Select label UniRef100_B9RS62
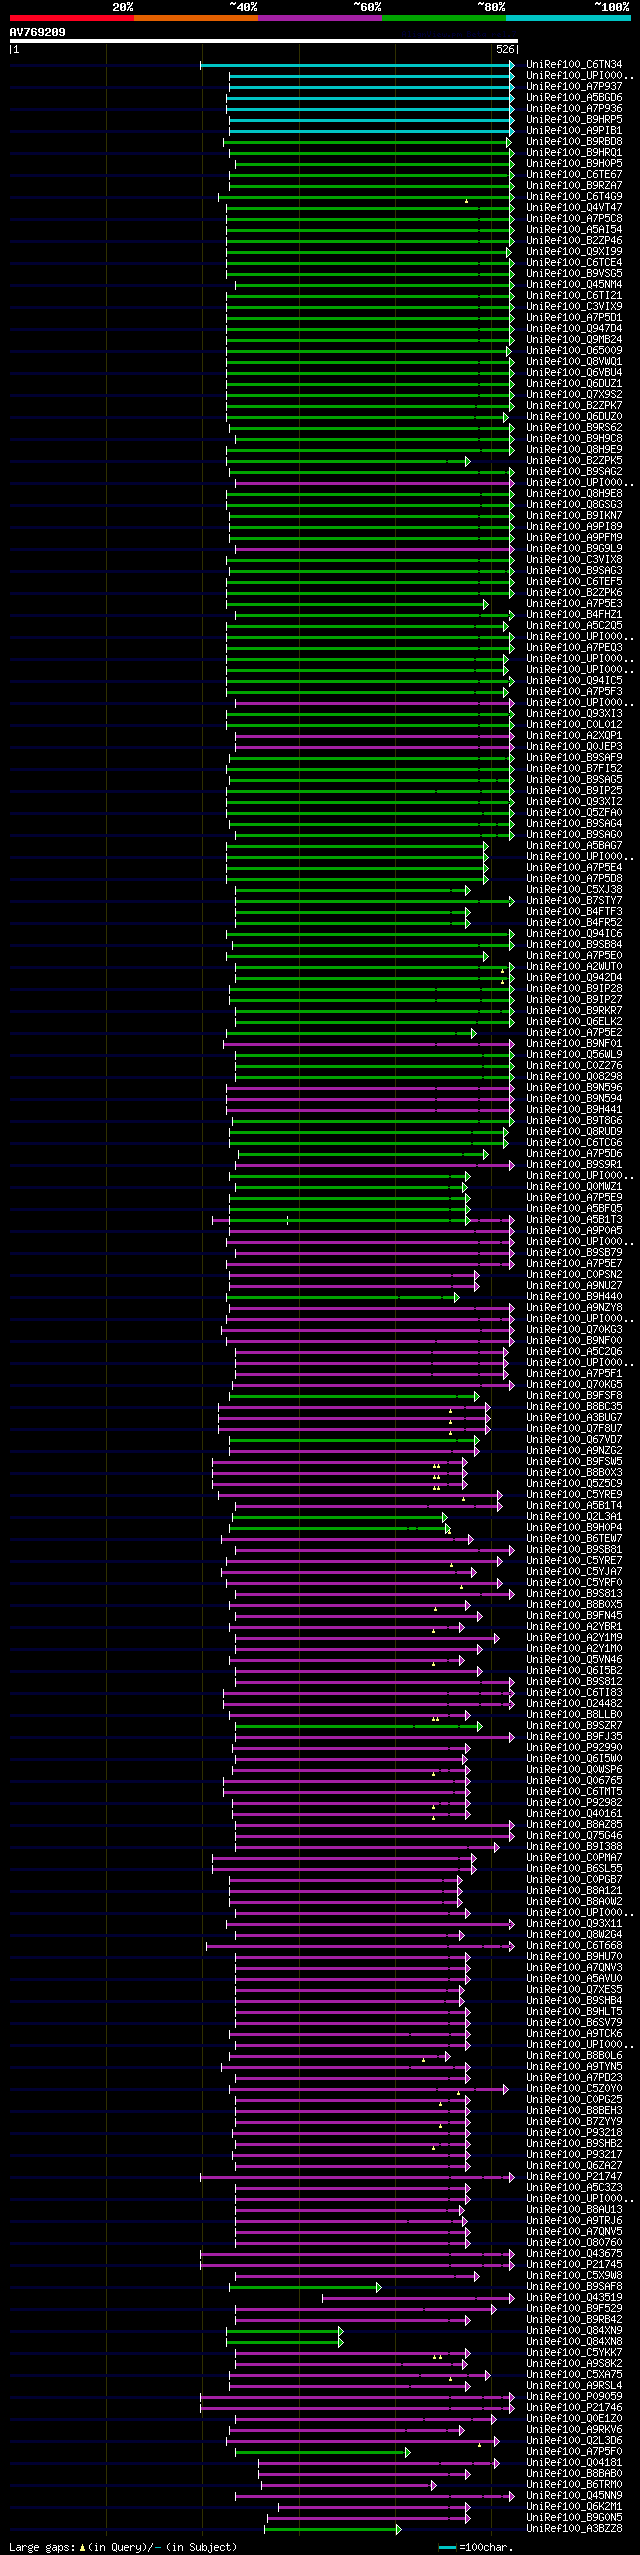640x2555 pixels. pos(574,428)
